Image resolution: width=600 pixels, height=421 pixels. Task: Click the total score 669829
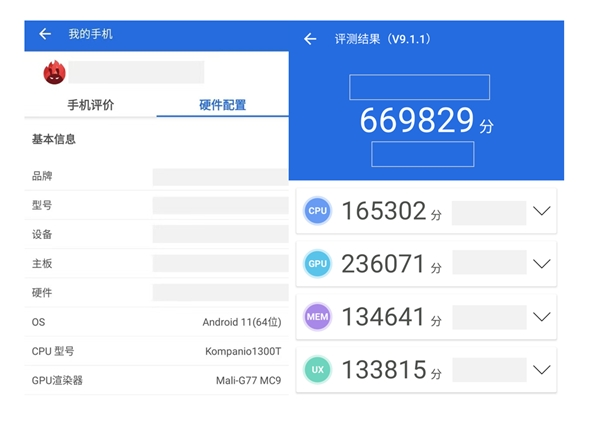coord(417,122)
